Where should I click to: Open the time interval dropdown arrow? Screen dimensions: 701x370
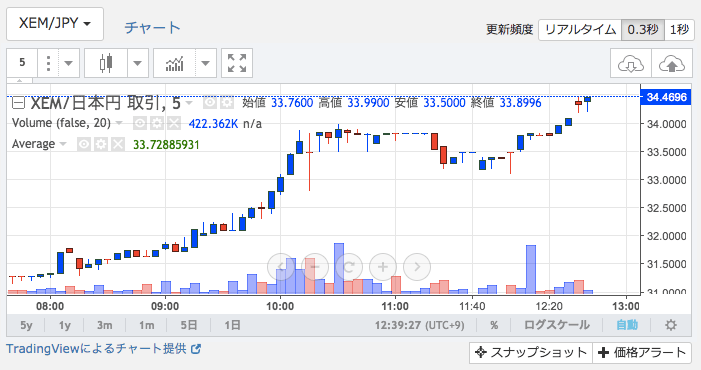[x=69, y=63]
